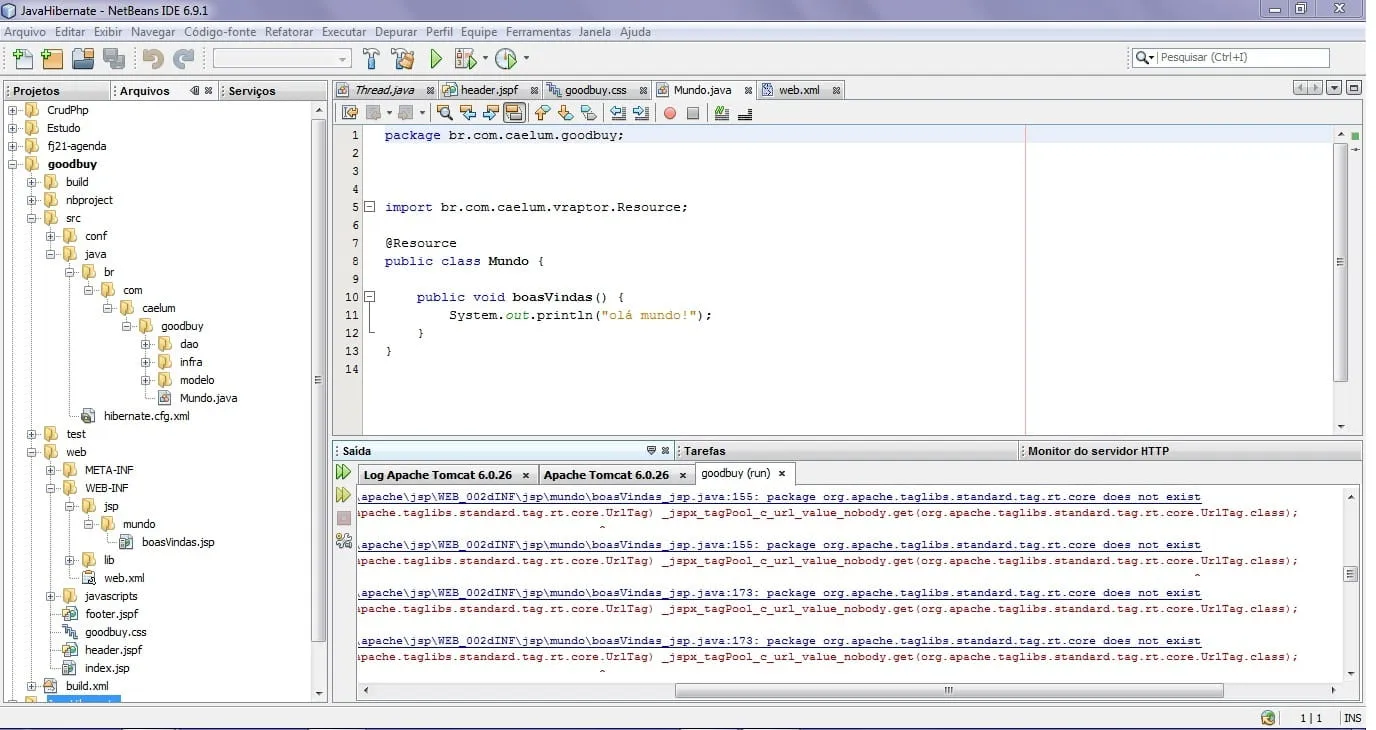Click the Debug Main Project icon
The image size is (1376, 730).
coord(465,59)
